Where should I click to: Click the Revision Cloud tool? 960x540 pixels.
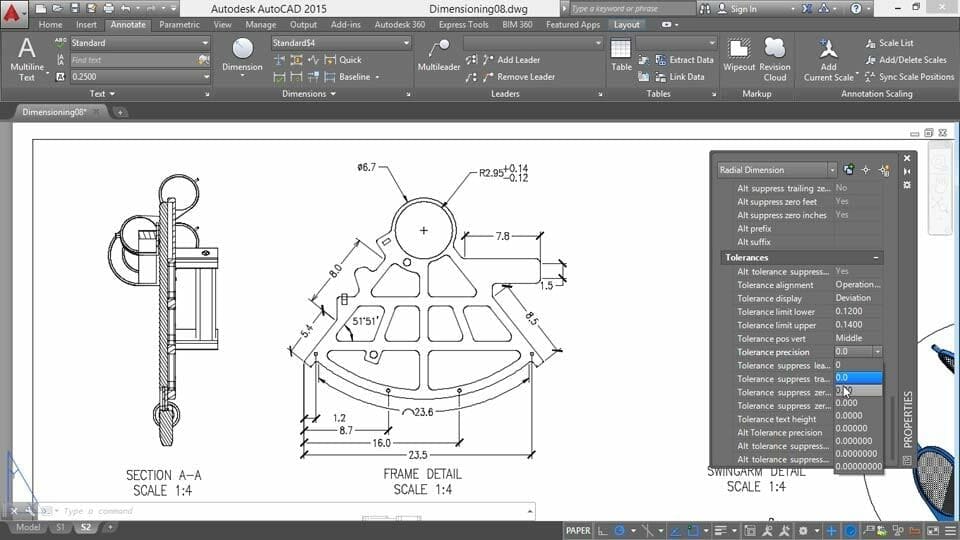pos(775,58)
